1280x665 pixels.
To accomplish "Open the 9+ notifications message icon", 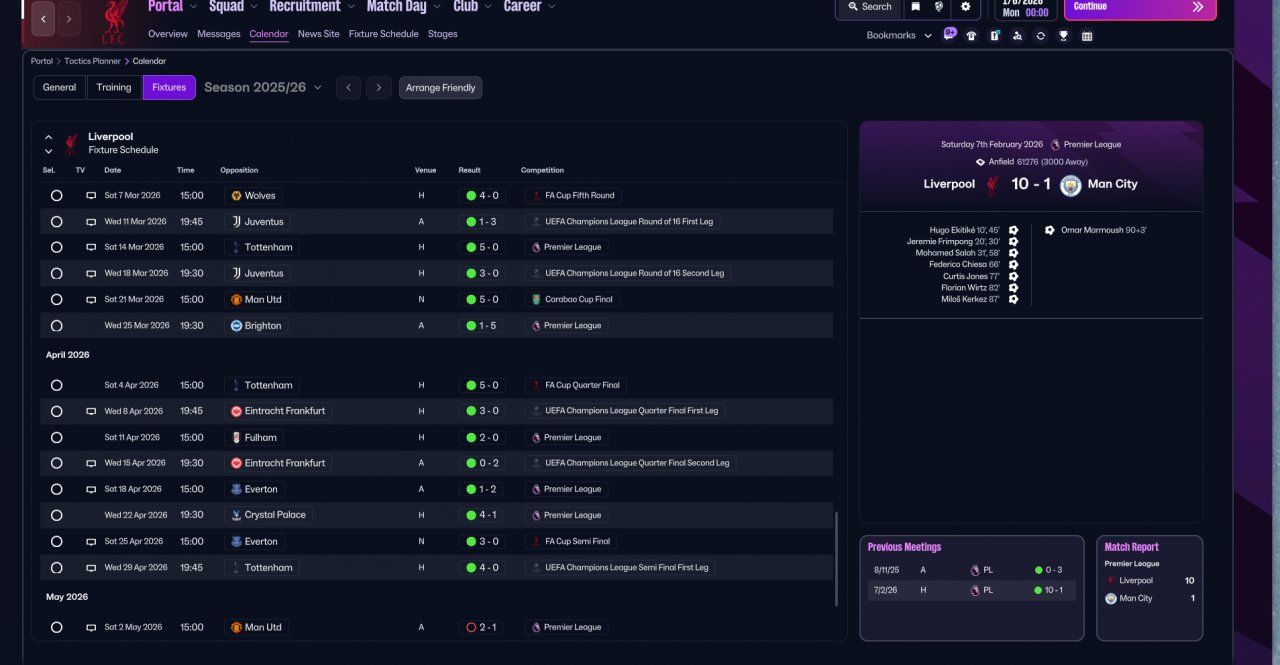I will click(949, 34).
